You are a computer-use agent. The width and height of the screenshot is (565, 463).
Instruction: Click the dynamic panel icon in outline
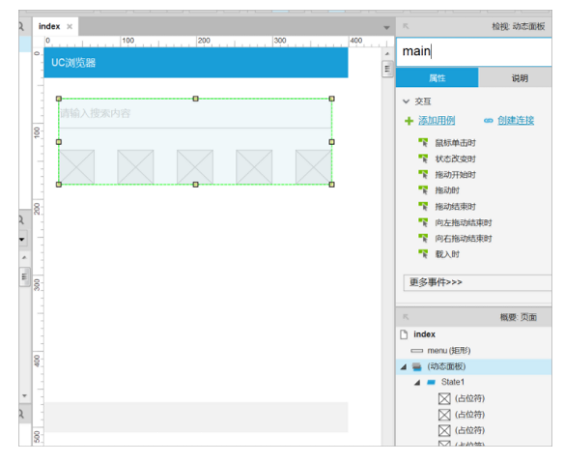pyautogui.click(x=417, y=367)
